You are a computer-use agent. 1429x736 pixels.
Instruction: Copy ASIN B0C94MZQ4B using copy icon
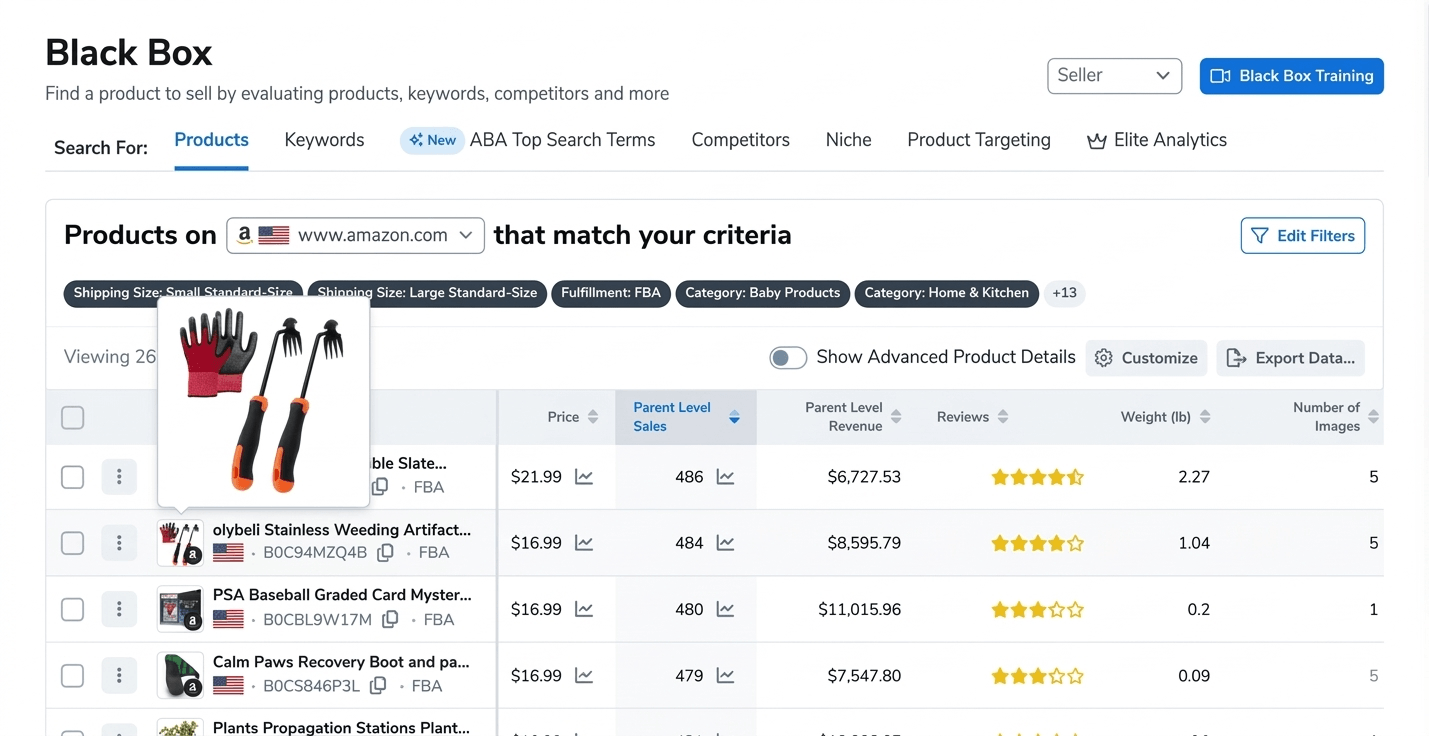click(385, 553)
